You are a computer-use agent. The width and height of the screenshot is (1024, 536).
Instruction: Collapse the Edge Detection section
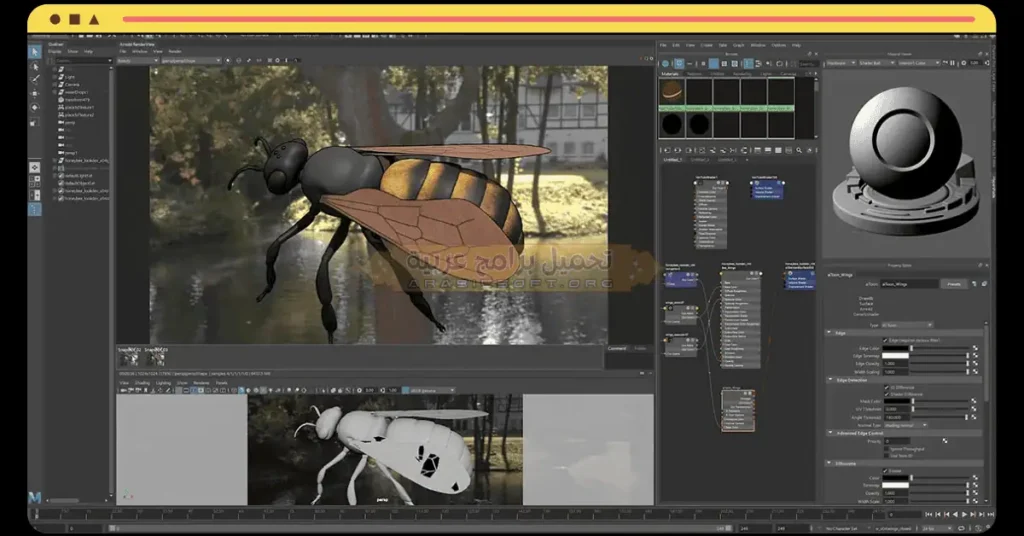(831, 380)
